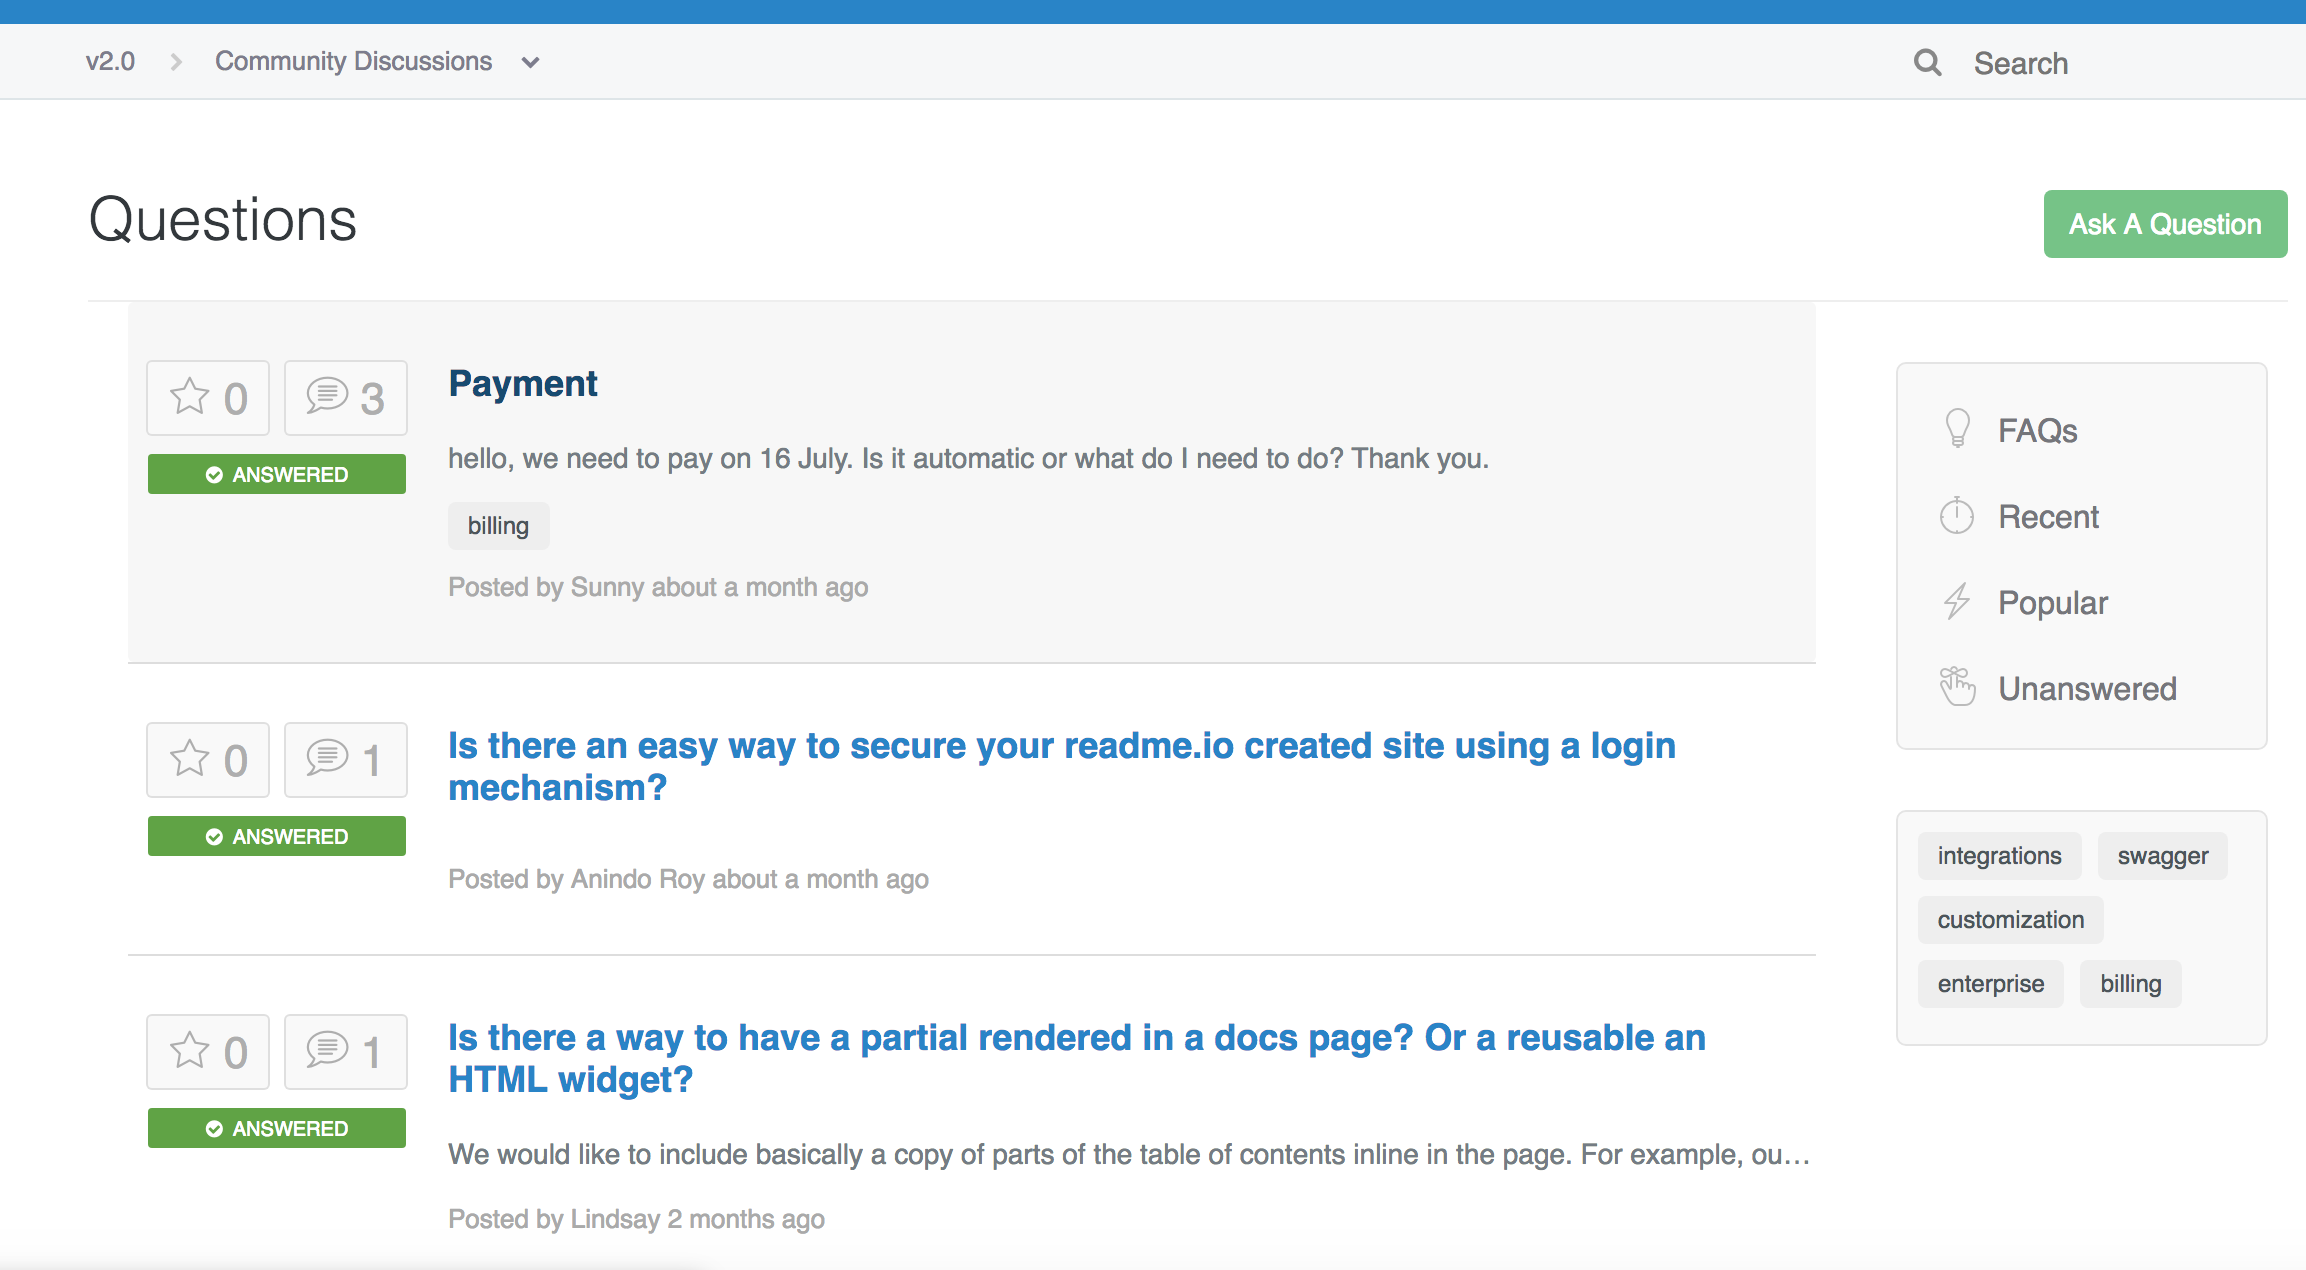Click the billing tag under Payment
This screenshot has width=2306, height=1270.
(498, 526)
